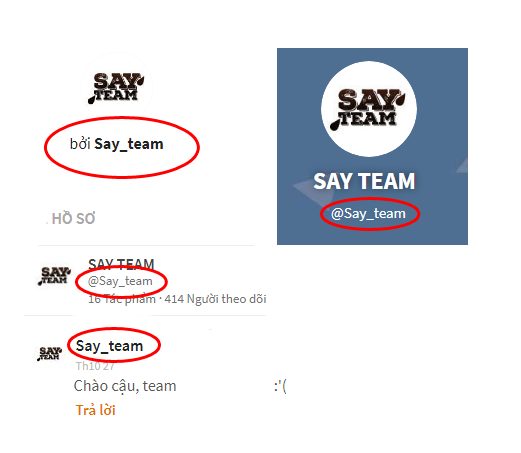Reply using the orange 'Trả lời' link
The image size is (521, 453).
point(96,410)
